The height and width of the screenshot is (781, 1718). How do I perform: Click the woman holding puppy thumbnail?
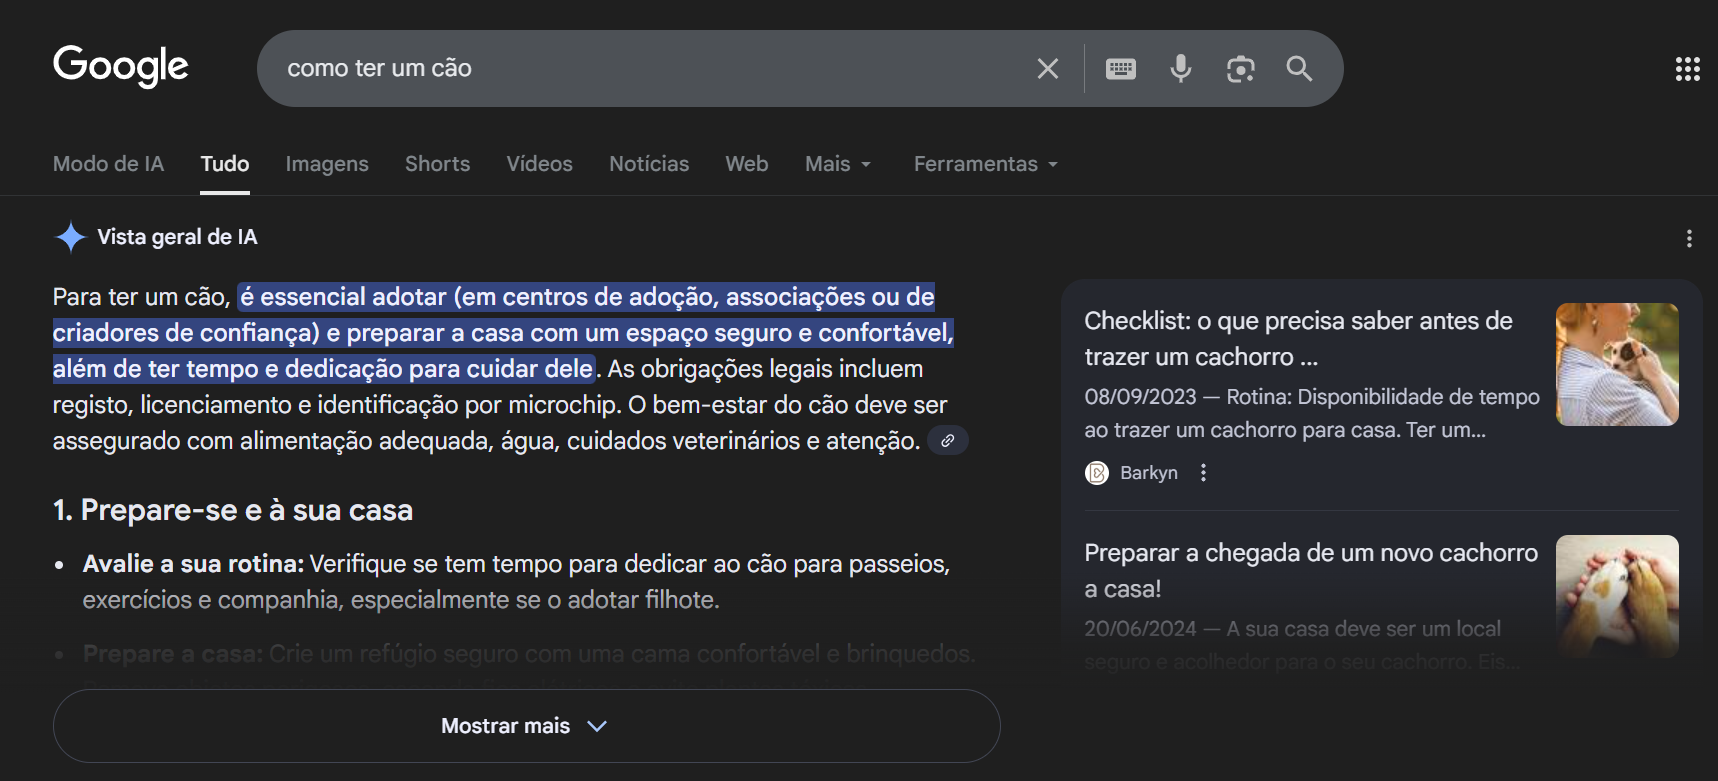[1616, 364]
